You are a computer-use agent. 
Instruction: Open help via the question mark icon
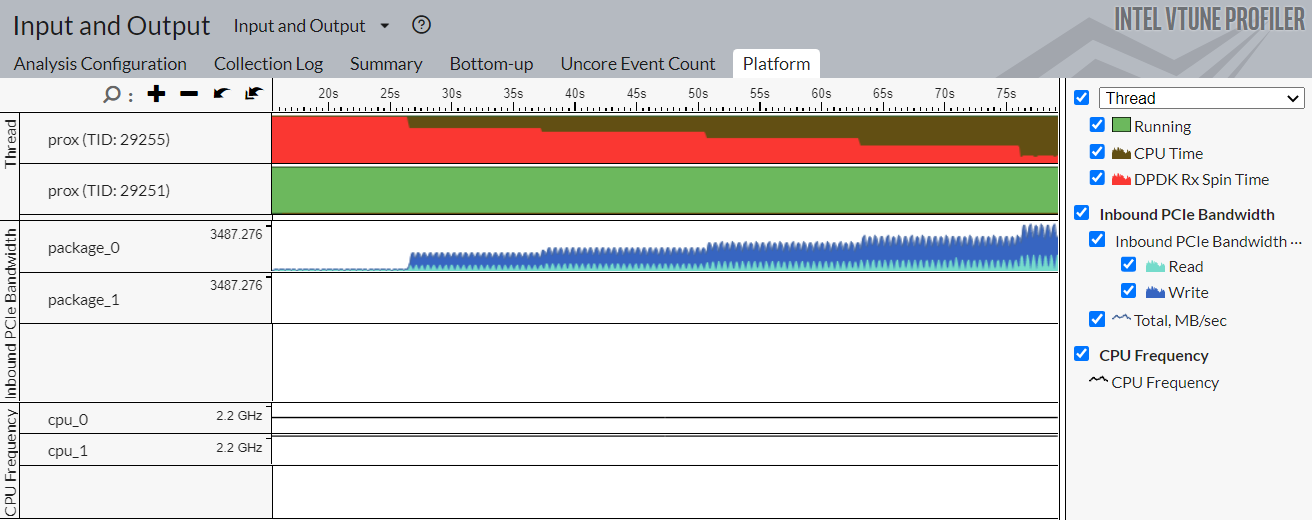(421, 25)
